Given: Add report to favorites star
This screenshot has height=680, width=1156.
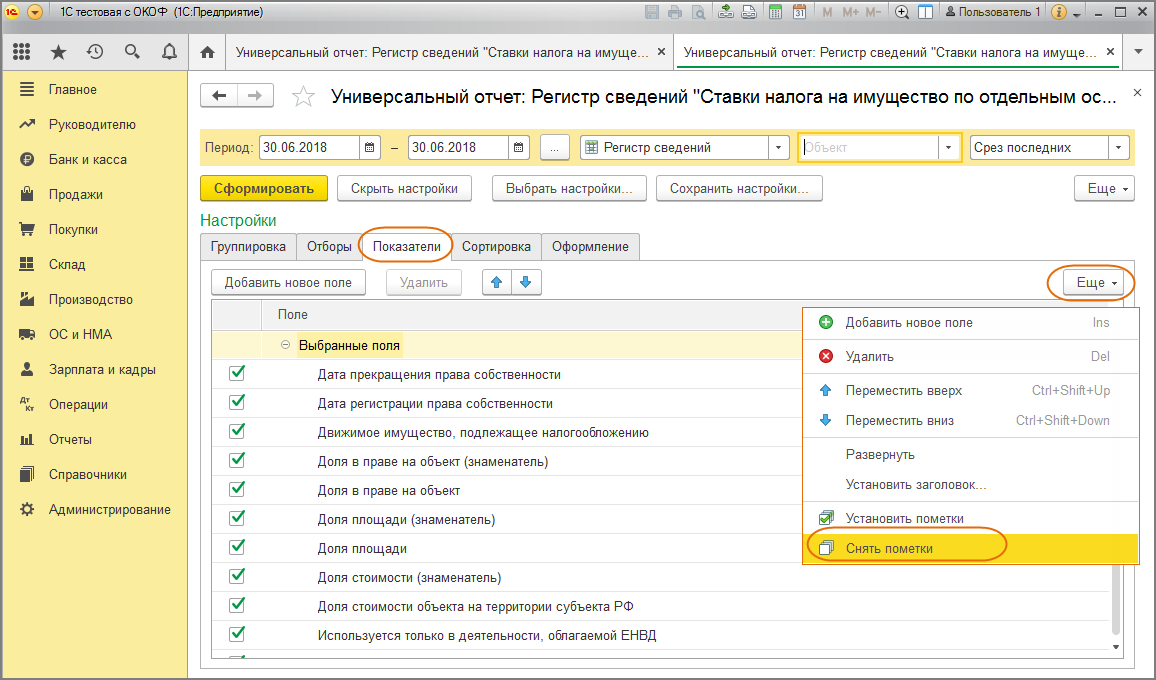Looking at the screenshot, I should (x=303, y=97).
